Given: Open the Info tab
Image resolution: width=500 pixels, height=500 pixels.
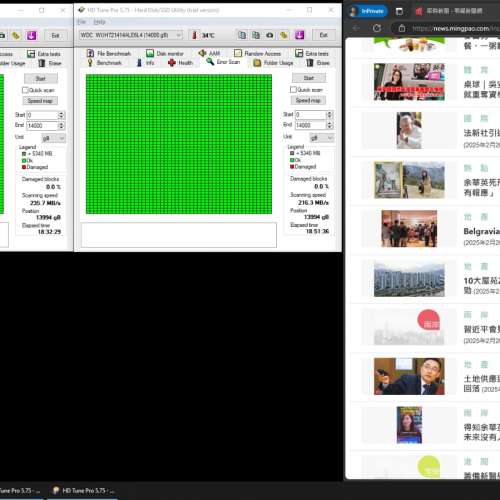Looking at the screenshot, I should [x=146, y=63].
